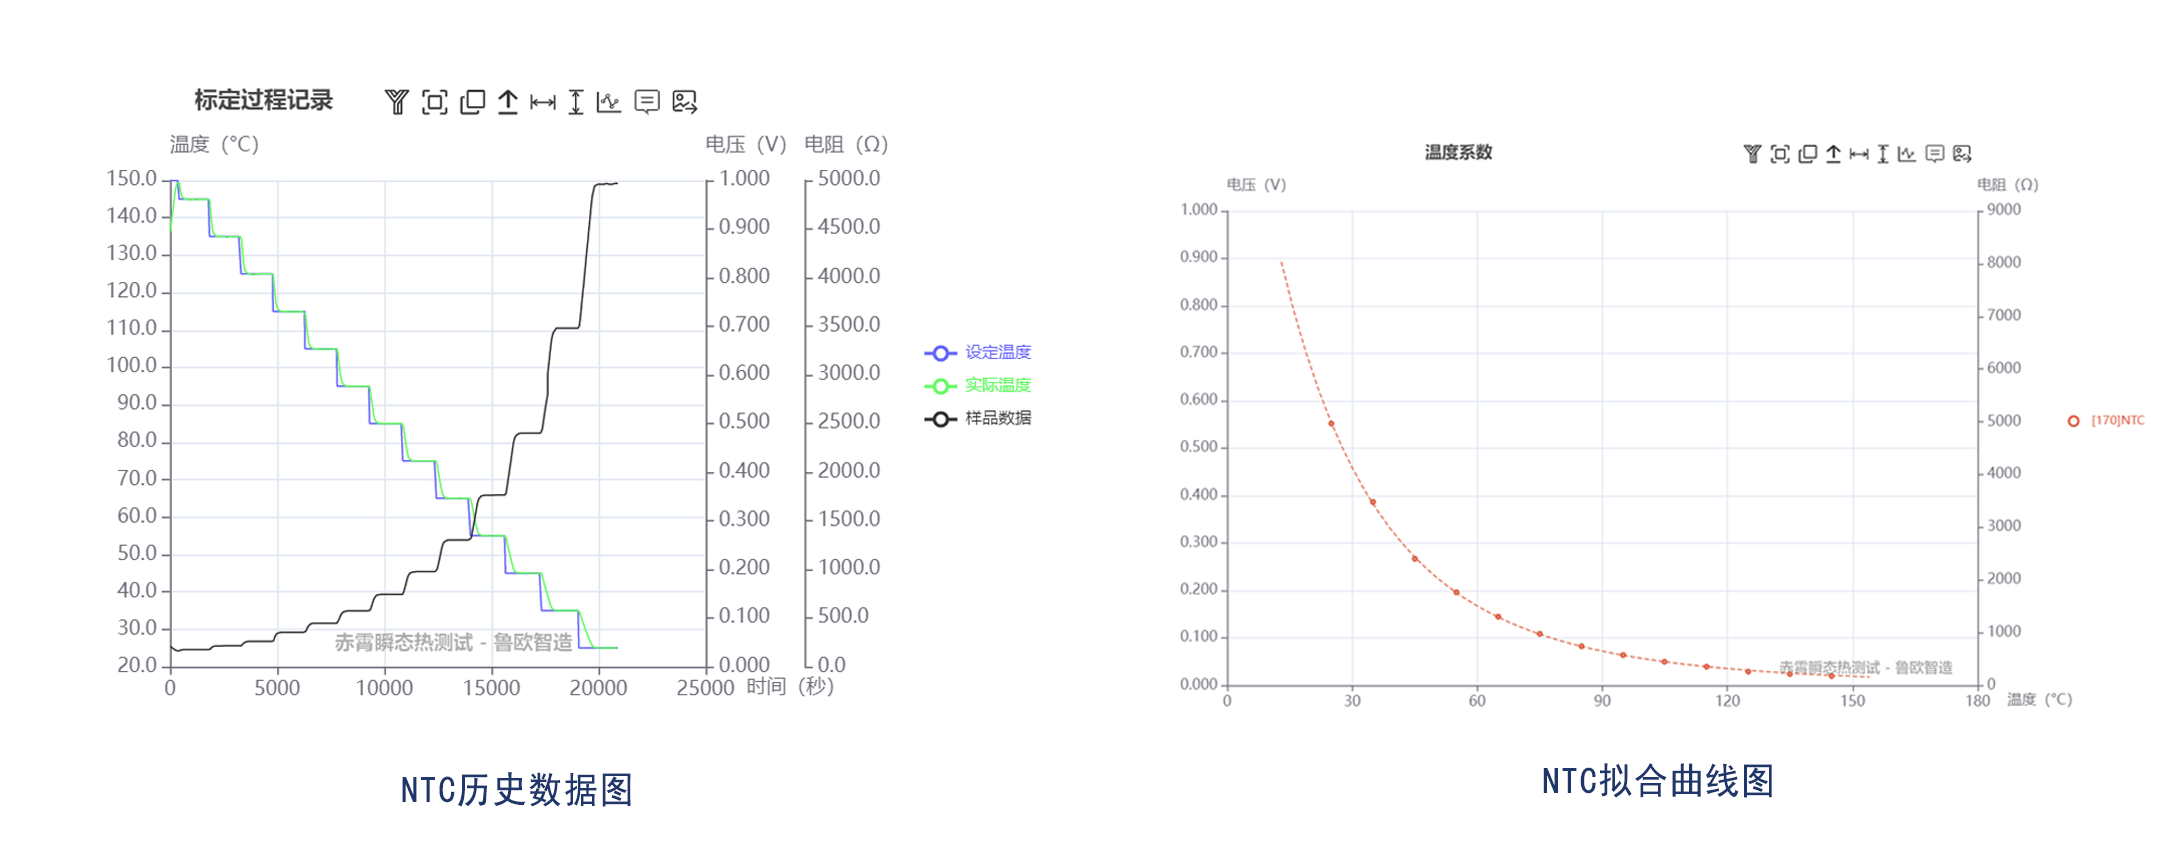Click the 电压 (V) axis label on left chart

coord(746,145)
